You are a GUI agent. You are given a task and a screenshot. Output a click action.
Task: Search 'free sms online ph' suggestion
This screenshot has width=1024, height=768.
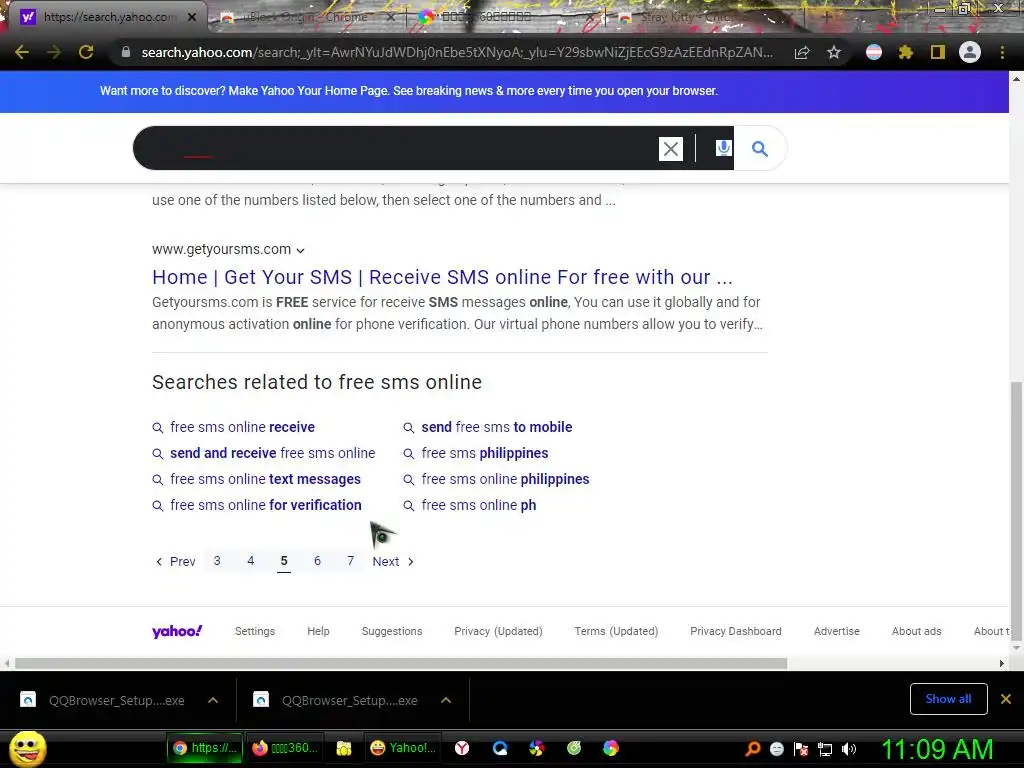tap(479, 505)
